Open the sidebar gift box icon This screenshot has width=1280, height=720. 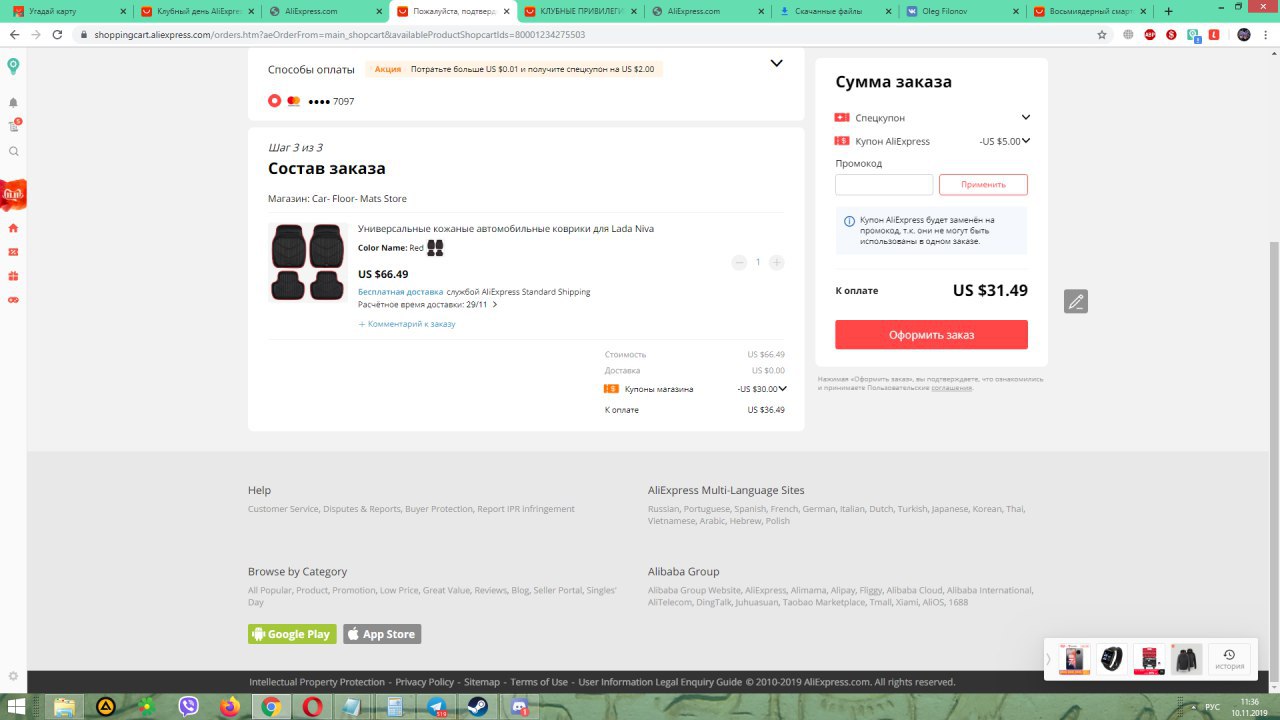(x=13, y=276)
